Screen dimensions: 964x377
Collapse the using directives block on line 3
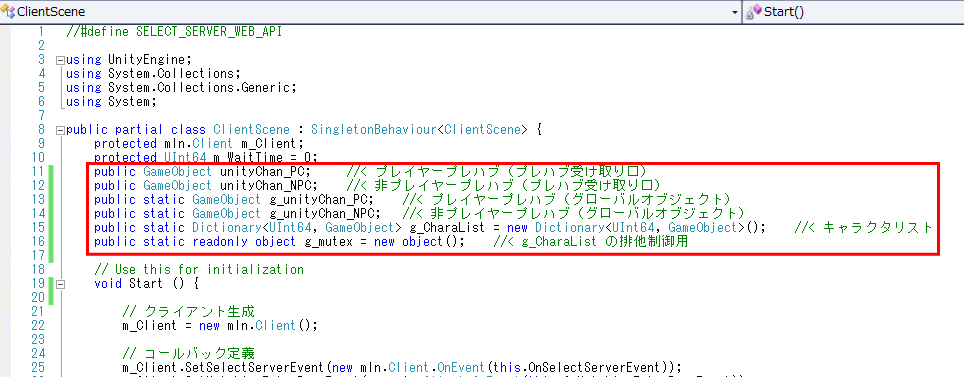(60, 60)
